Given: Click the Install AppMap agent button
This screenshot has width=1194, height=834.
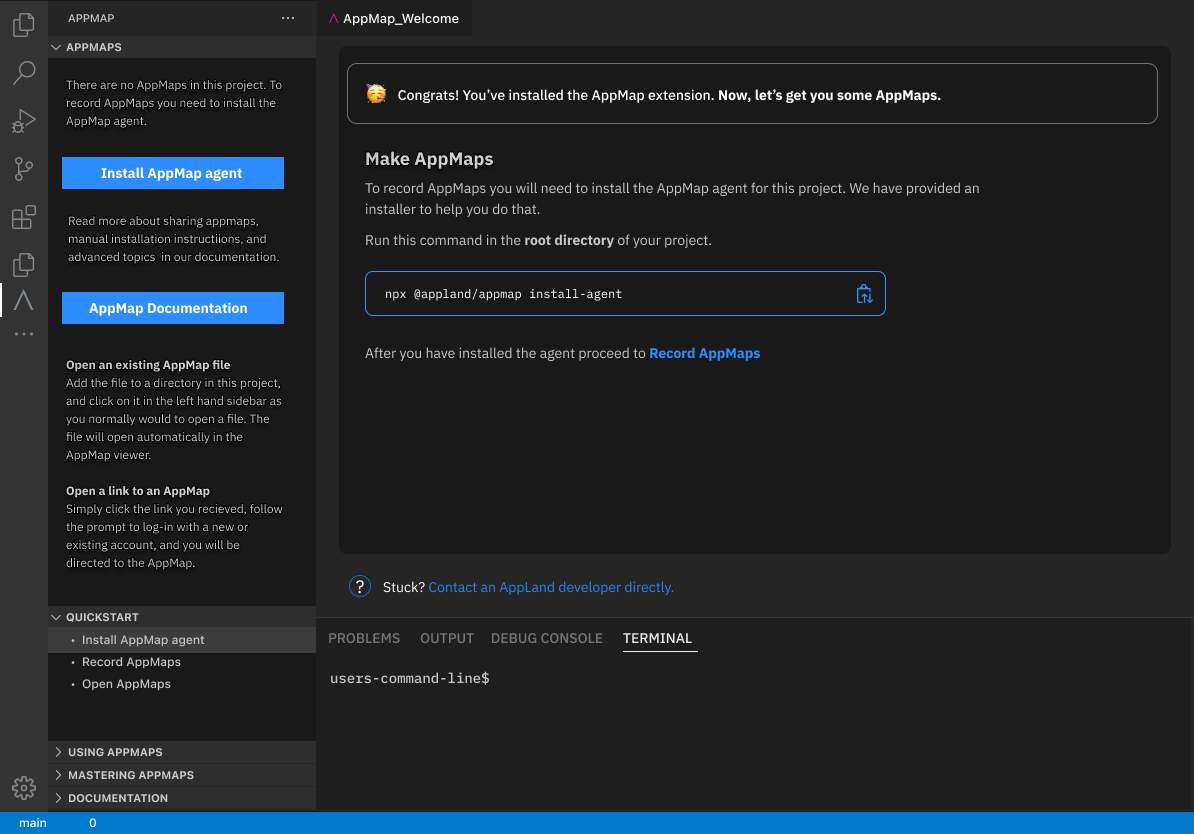Looking at the screenshot, I should coord(172,172).
